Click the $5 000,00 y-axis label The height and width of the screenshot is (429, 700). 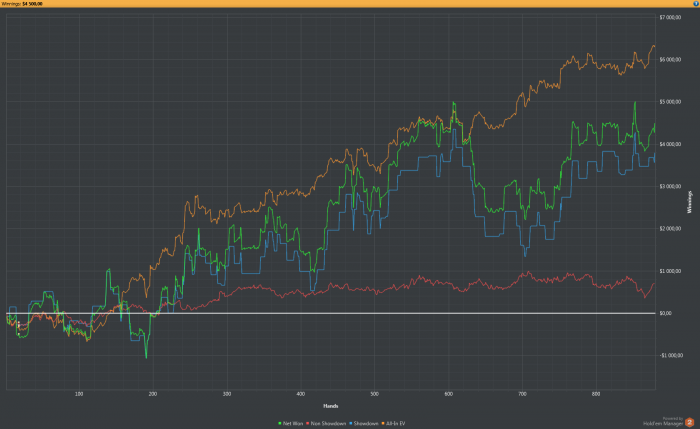coord(670,102)
